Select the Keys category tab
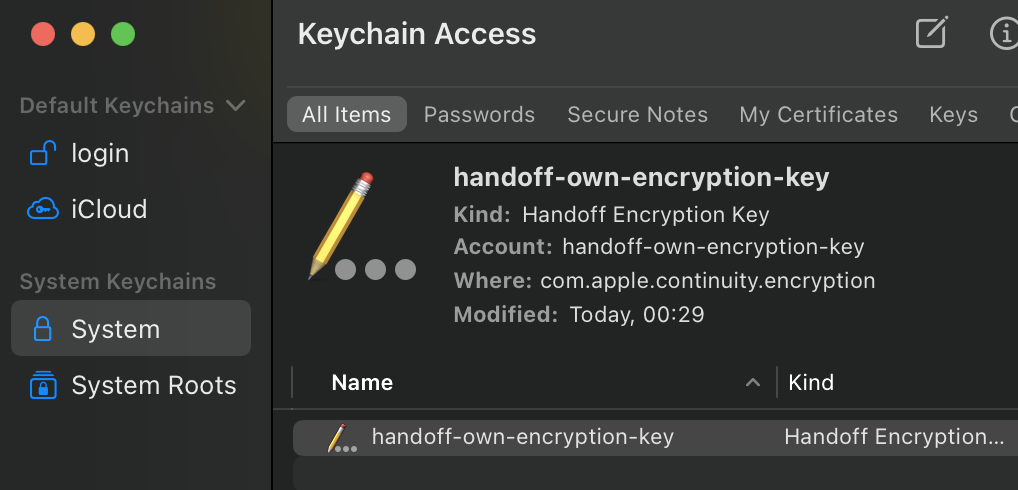Screen dimensions: 1018x490 pyautogui.click(x=953, y=115)
